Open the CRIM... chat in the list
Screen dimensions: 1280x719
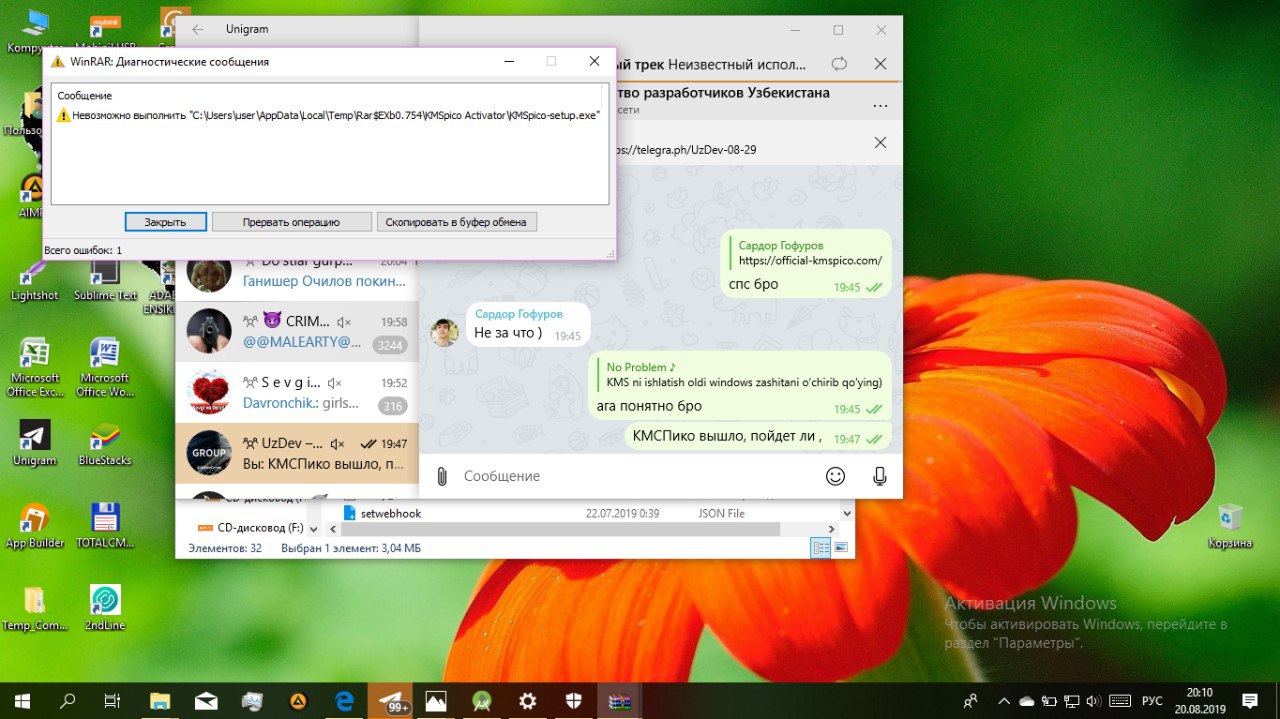click(297, 331)
